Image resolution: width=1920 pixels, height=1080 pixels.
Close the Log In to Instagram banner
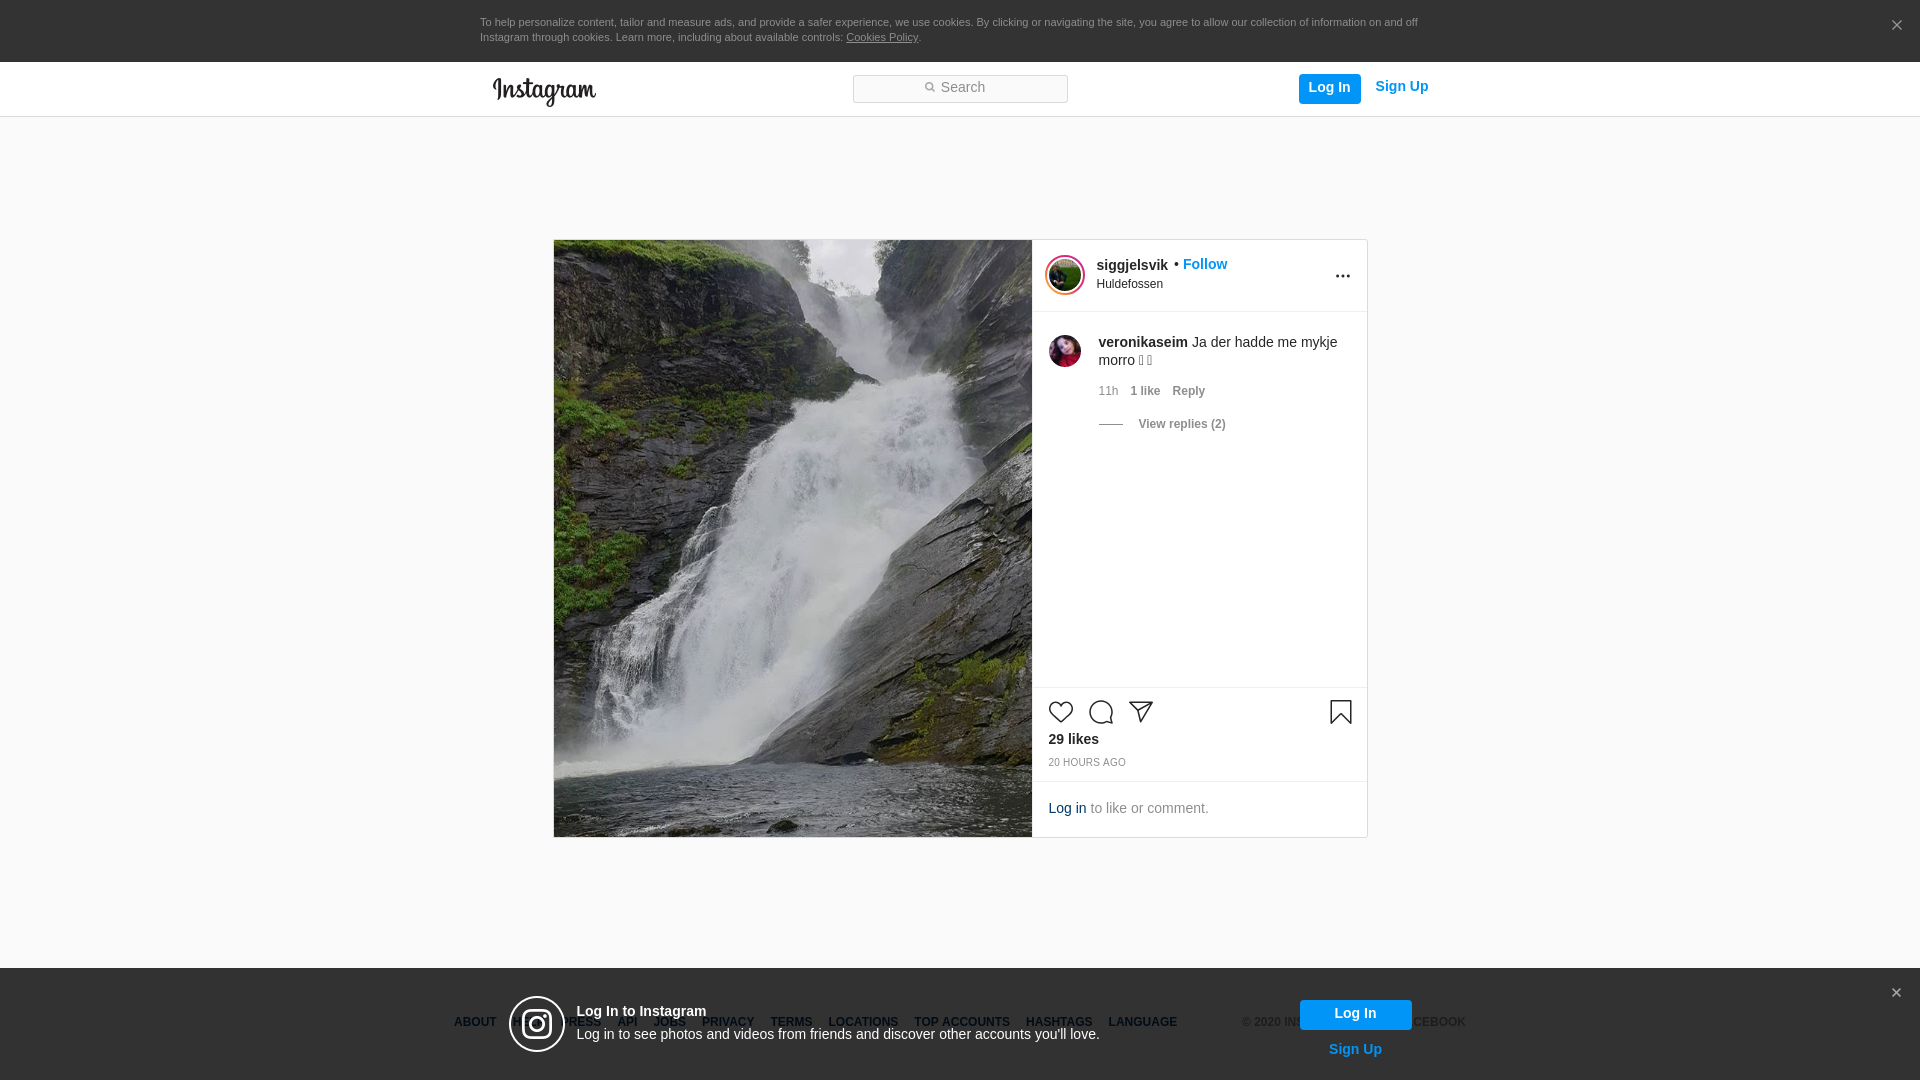[1896, 993]
